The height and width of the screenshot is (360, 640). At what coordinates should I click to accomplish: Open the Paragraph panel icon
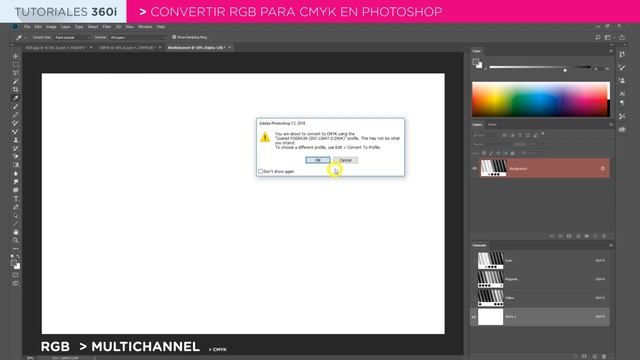click(622, 103)
